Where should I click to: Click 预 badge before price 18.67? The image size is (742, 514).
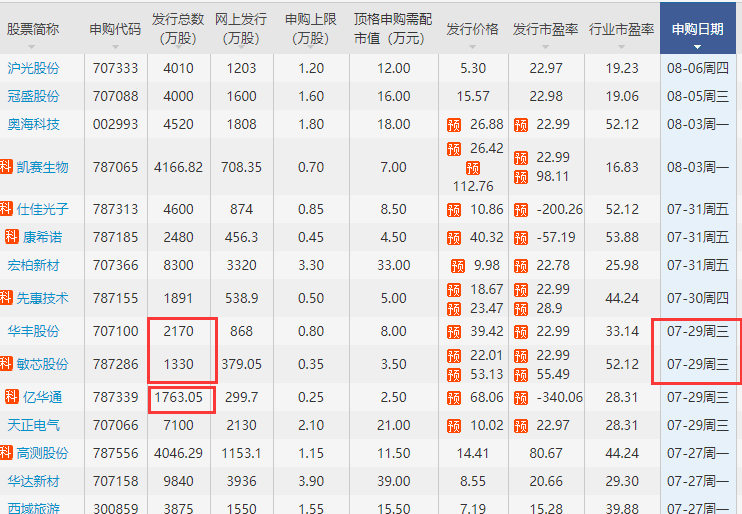(x=454, y=290)
